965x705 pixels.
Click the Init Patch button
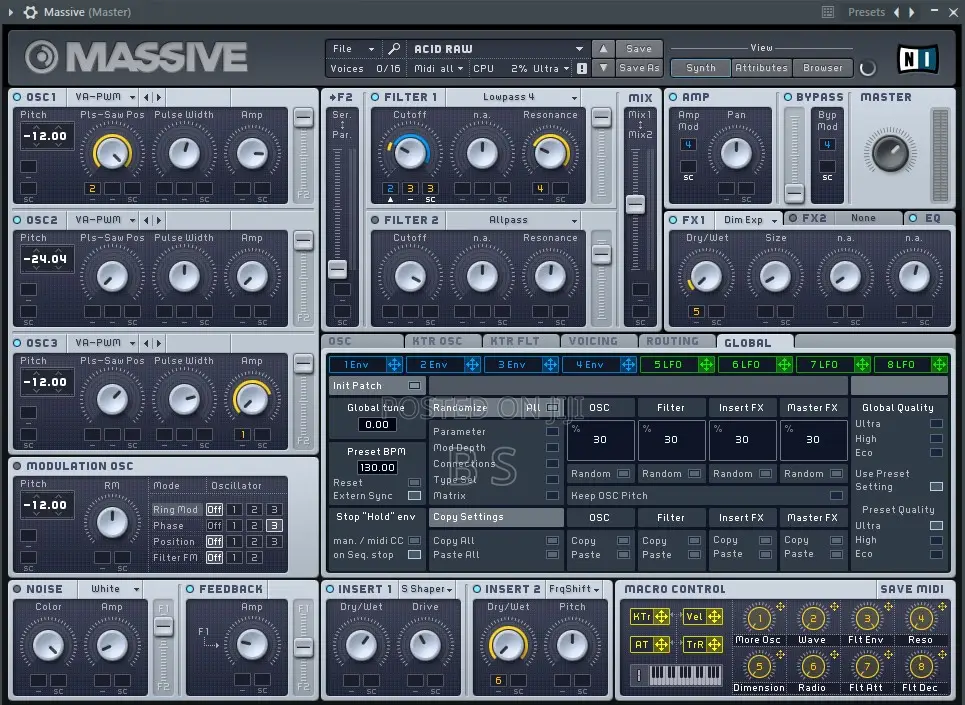(x=377, y=386)
